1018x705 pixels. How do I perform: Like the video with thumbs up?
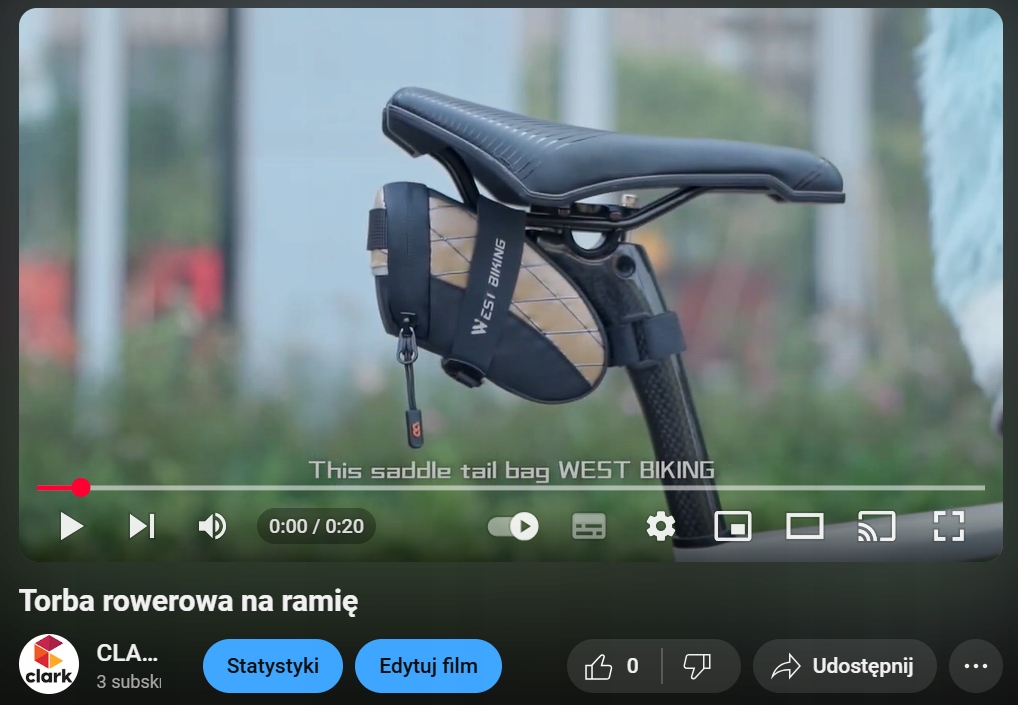[x=613, y=666]
